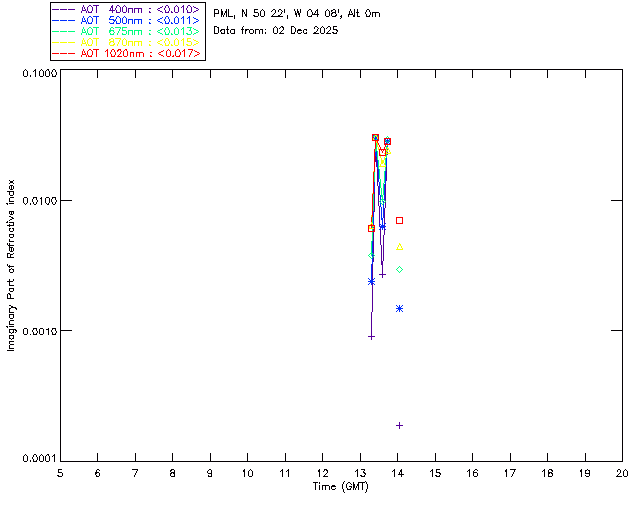Screen dimensions: 640x512
Task: Click the AOT 500nm legend entry
Action: click(126, 20)
